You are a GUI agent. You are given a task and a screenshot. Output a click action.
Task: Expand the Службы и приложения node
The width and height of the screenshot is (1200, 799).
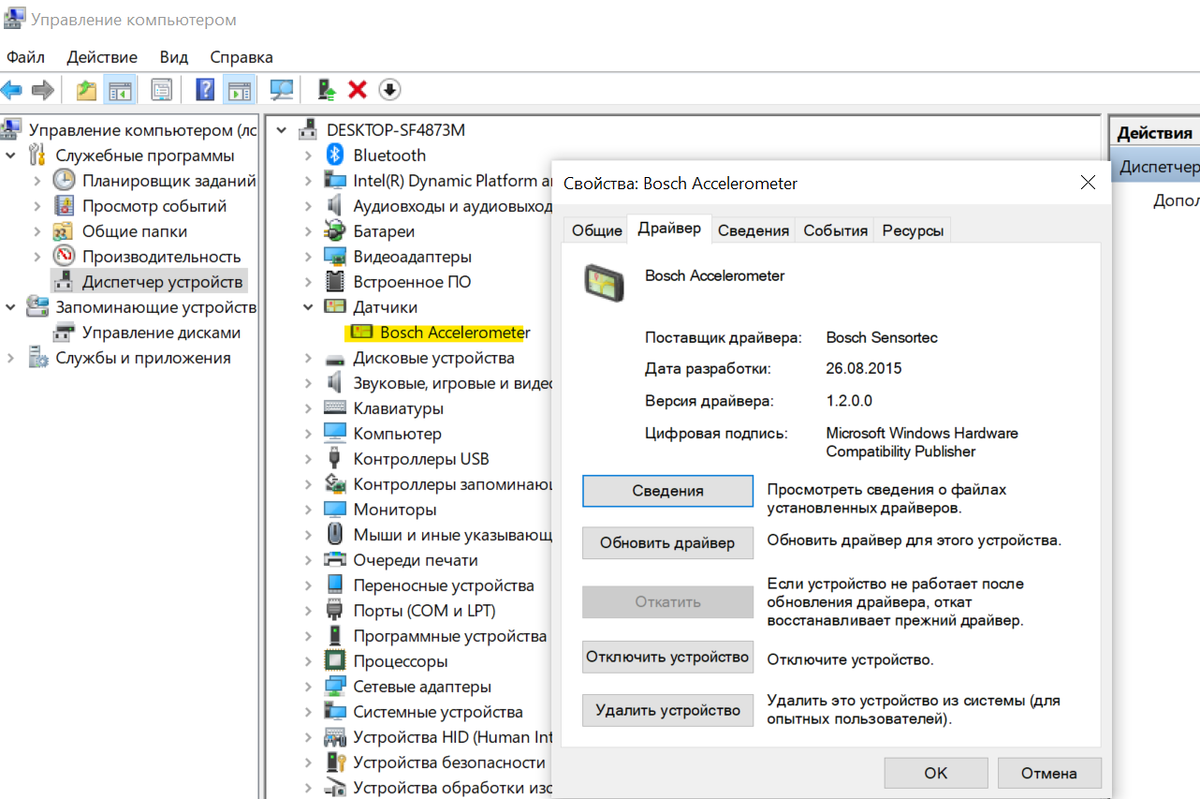[11, 358]
